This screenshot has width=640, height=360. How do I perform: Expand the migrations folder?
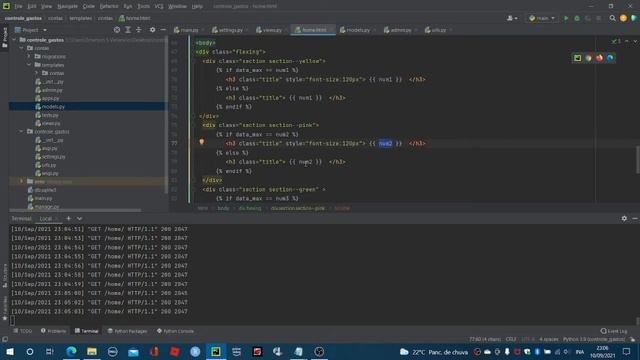[29, 56]
